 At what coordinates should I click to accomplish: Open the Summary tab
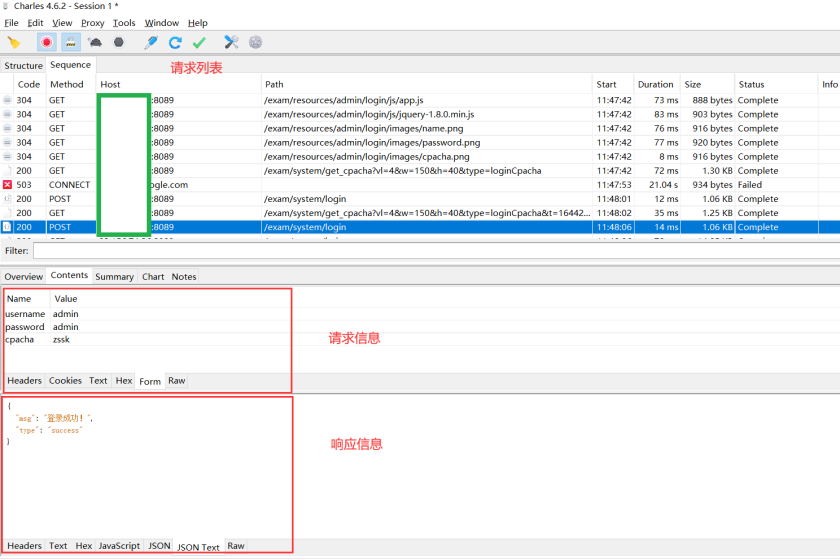pos(114,277)
